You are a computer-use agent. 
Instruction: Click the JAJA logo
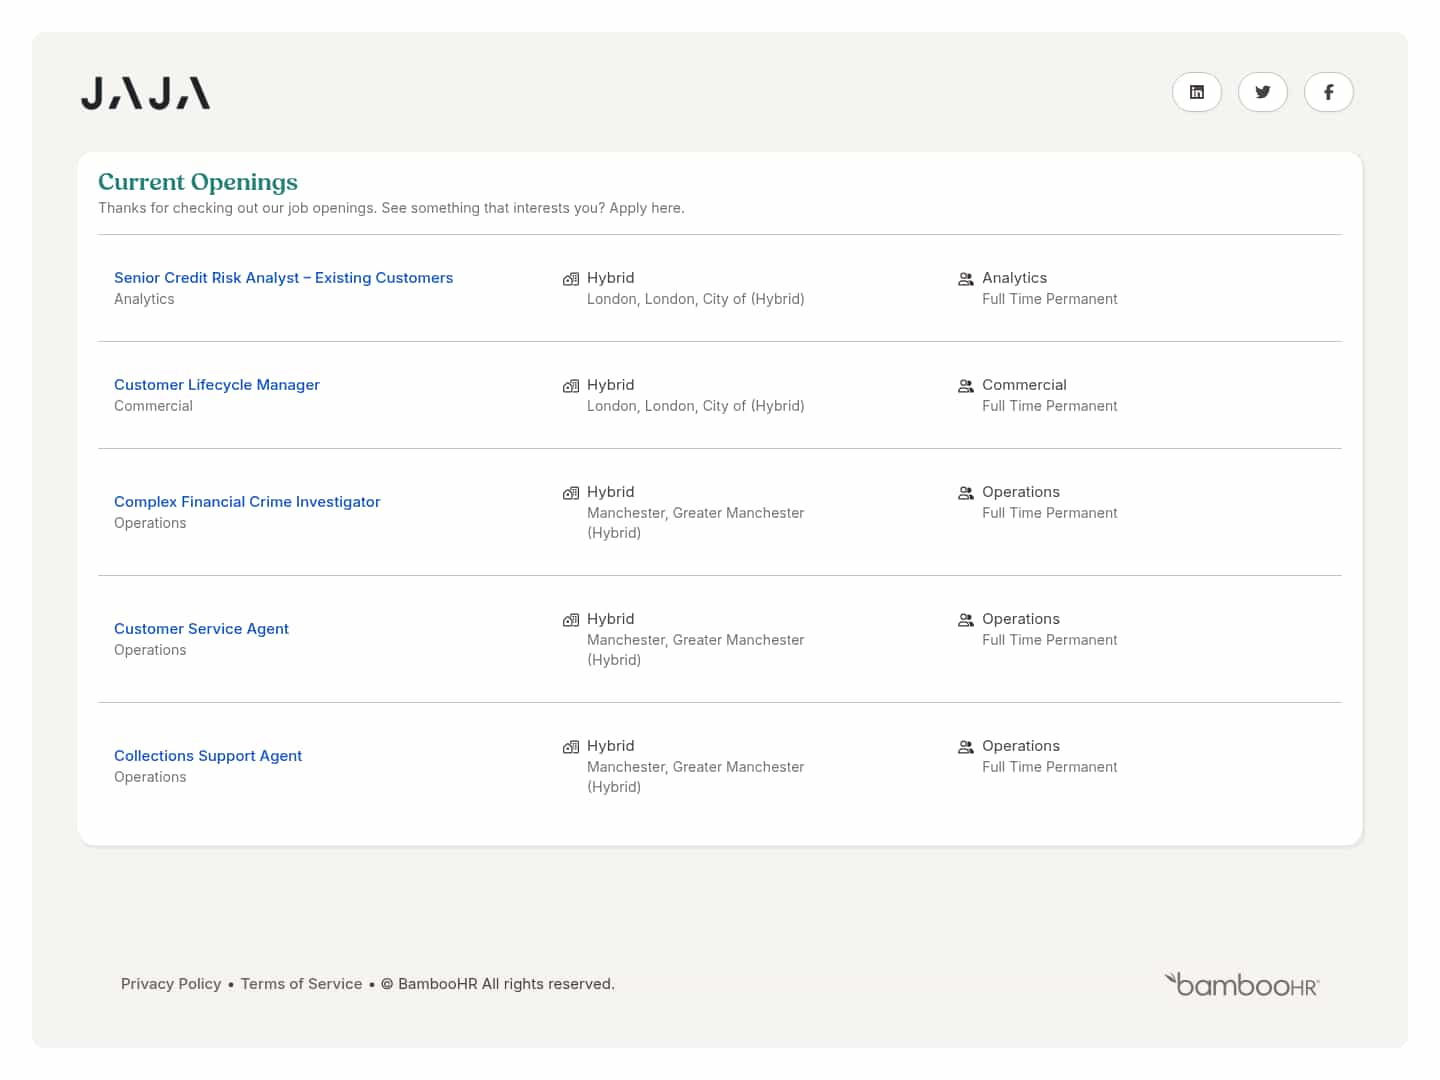146,93
